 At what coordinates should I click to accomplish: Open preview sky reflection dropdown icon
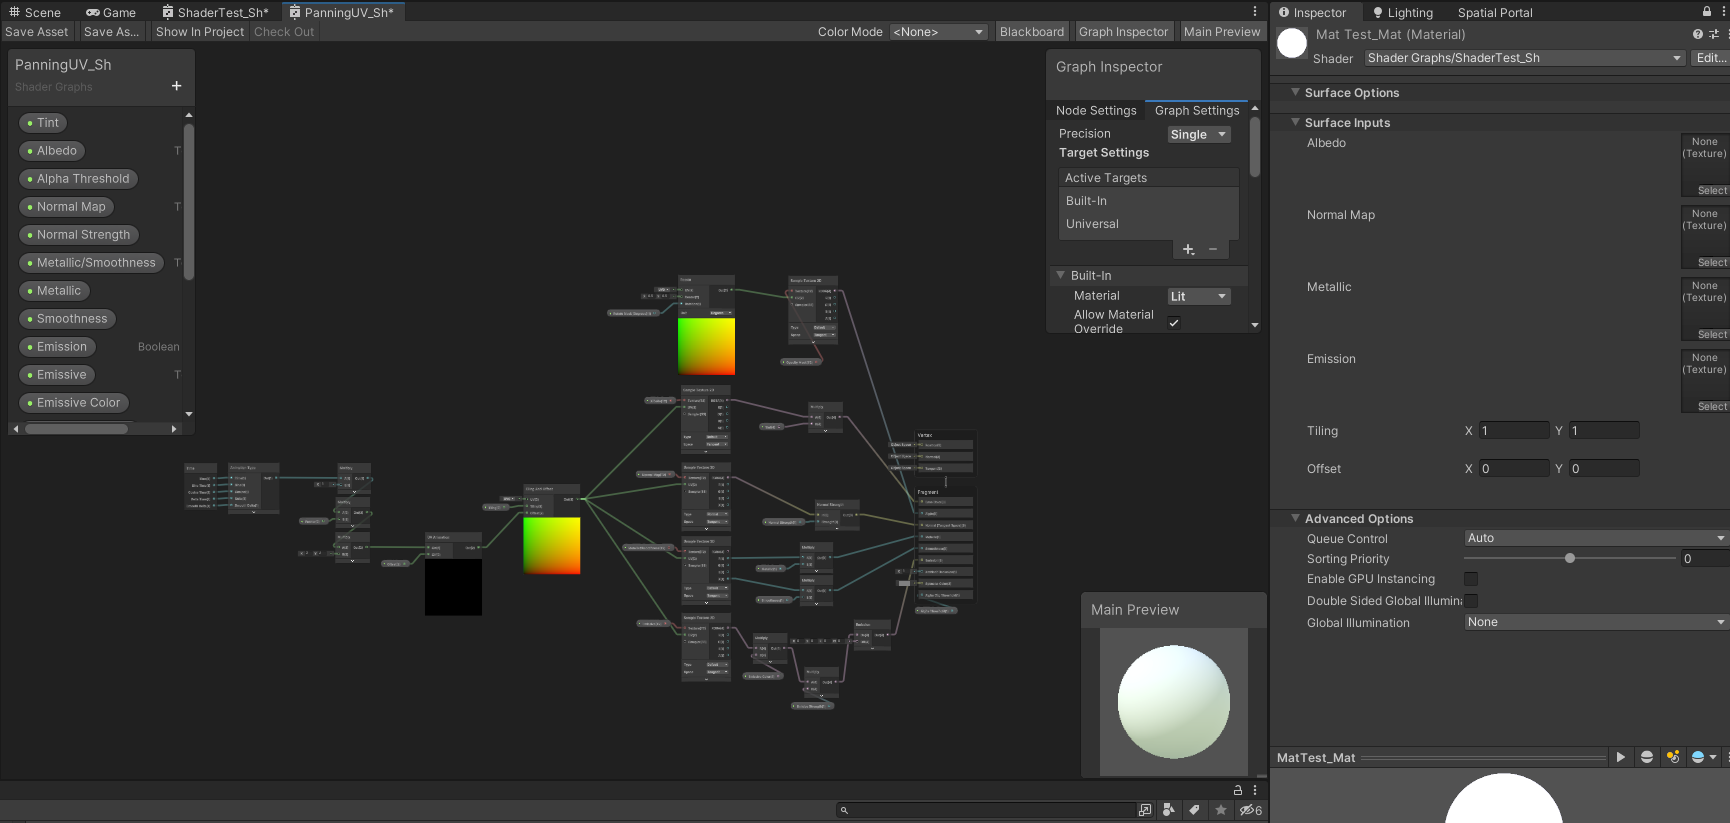tap(1703, 757)
